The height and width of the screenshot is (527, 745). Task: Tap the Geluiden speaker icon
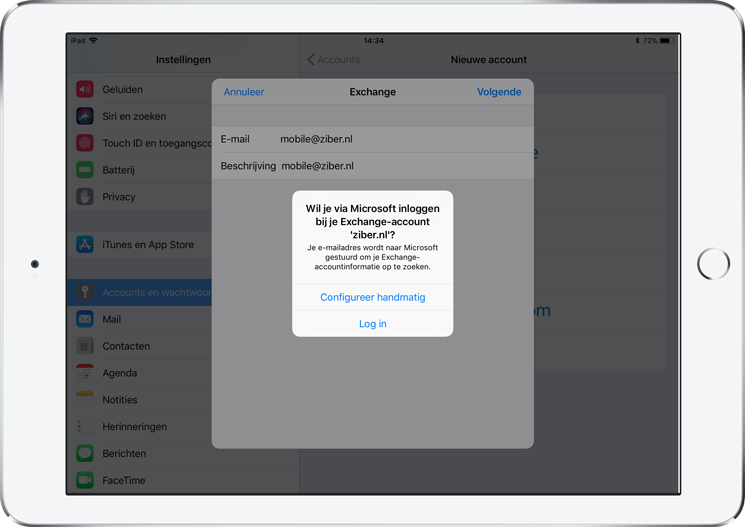pyautogui.click(x=85, y=89)
